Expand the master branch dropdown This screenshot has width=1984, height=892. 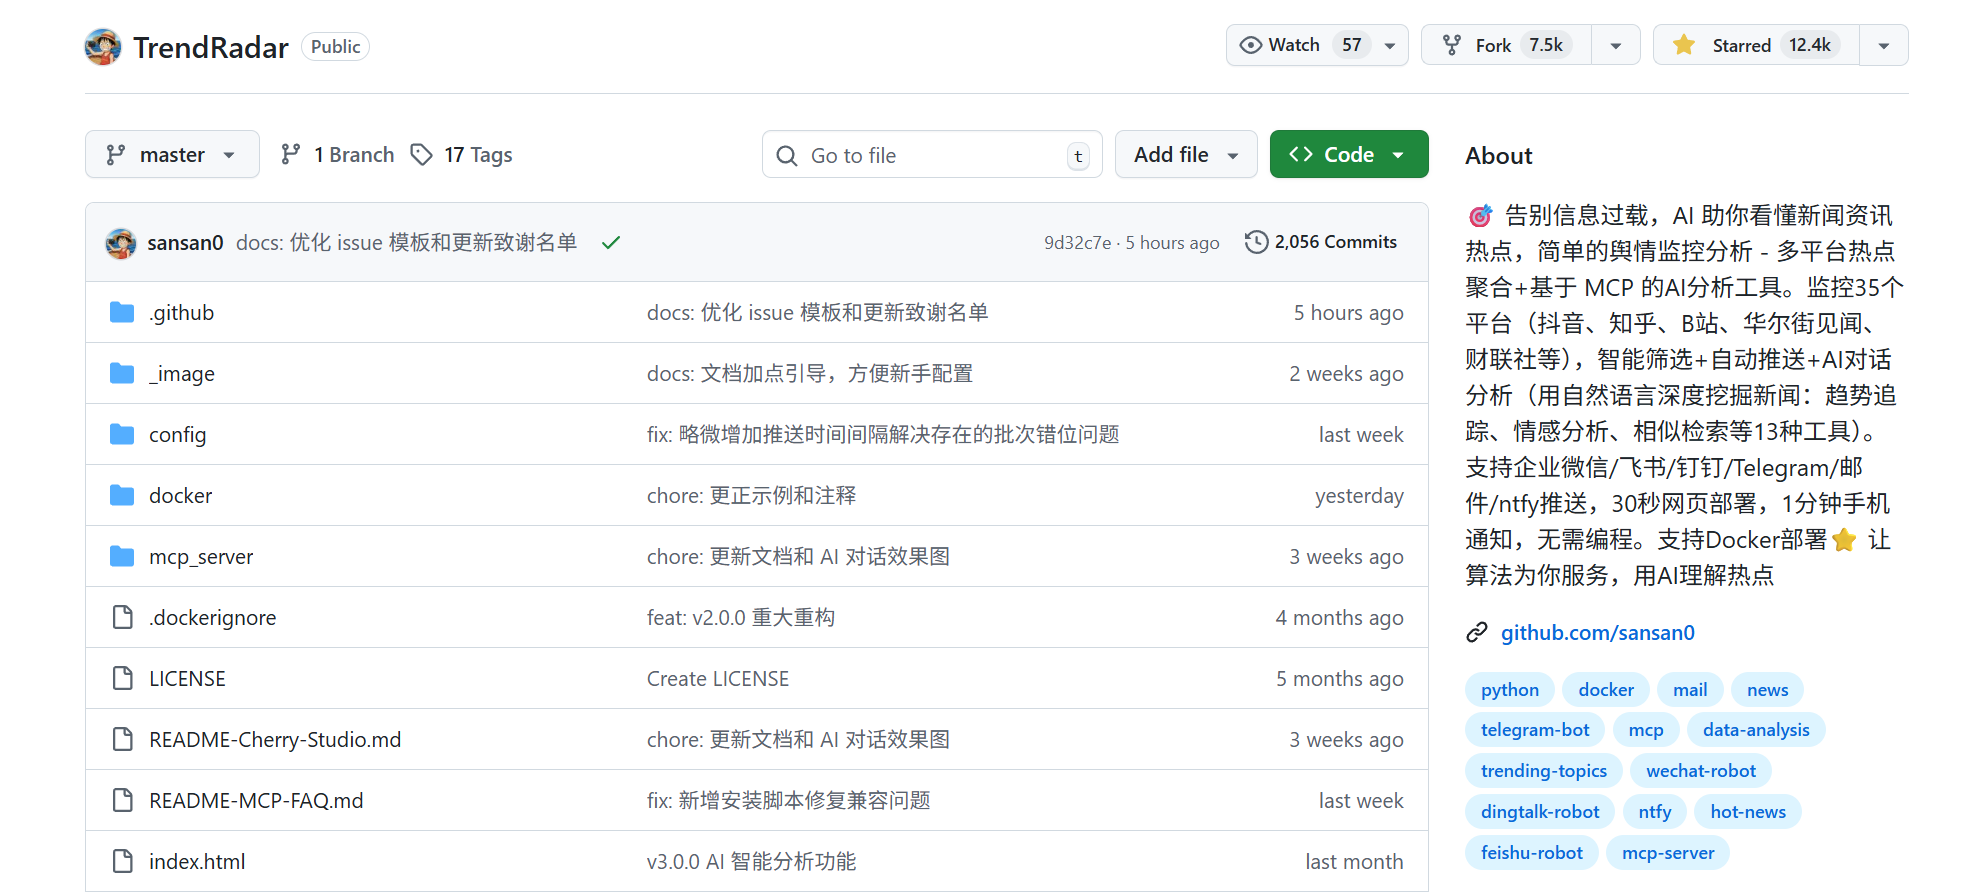[172, 155]
